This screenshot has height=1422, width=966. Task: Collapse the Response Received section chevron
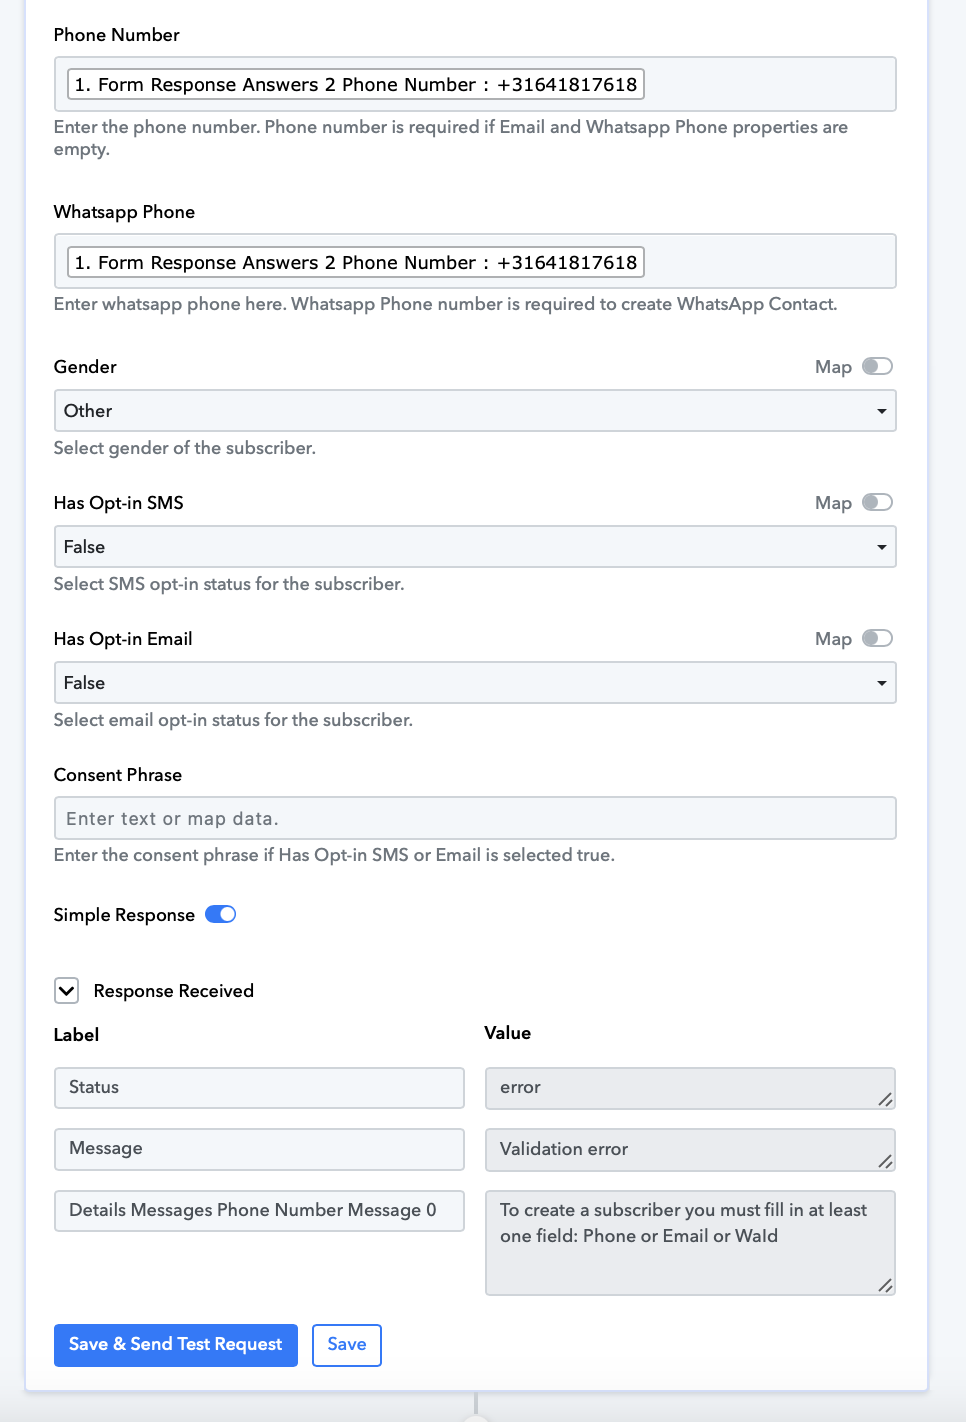coord(67,991)
